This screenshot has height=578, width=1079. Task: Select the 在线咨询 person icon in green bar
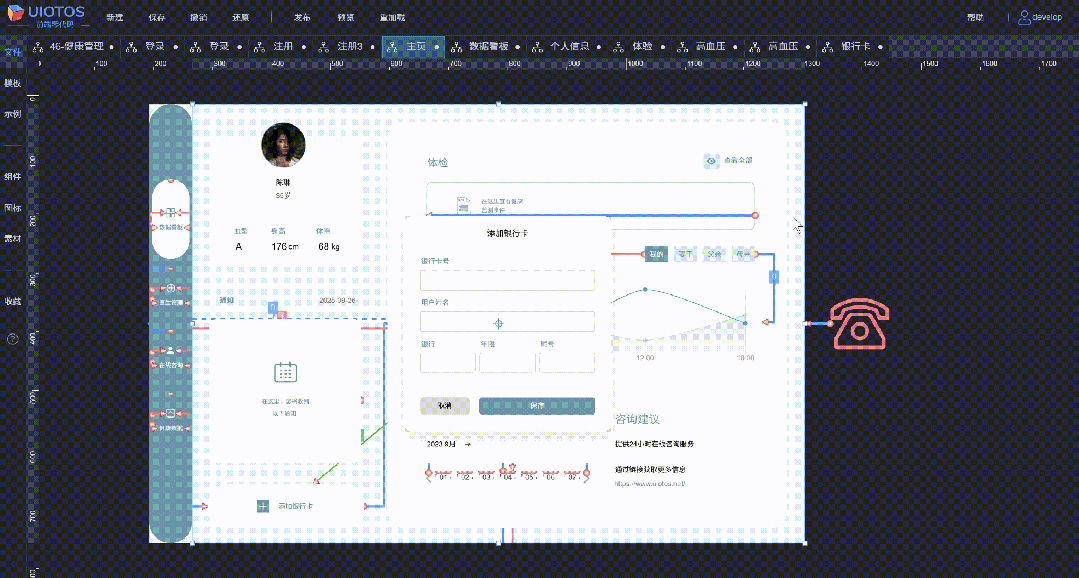click(x=170, y=351)
